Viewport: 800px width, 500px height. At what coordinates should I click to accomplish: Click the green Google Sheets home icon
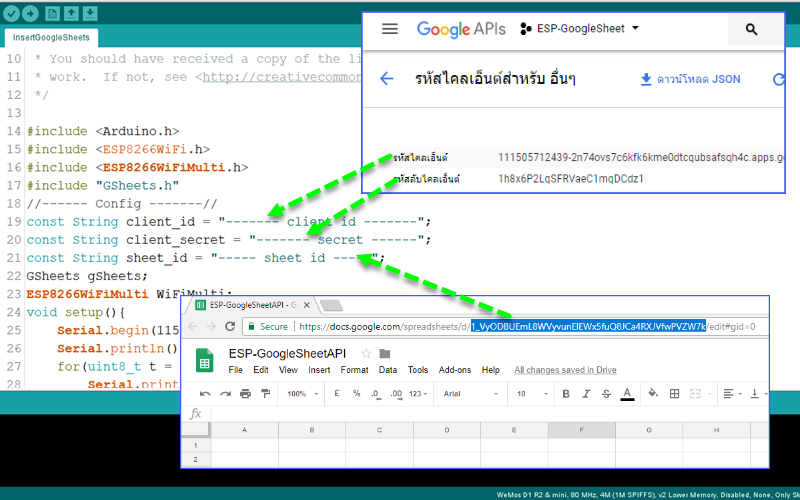205,361
